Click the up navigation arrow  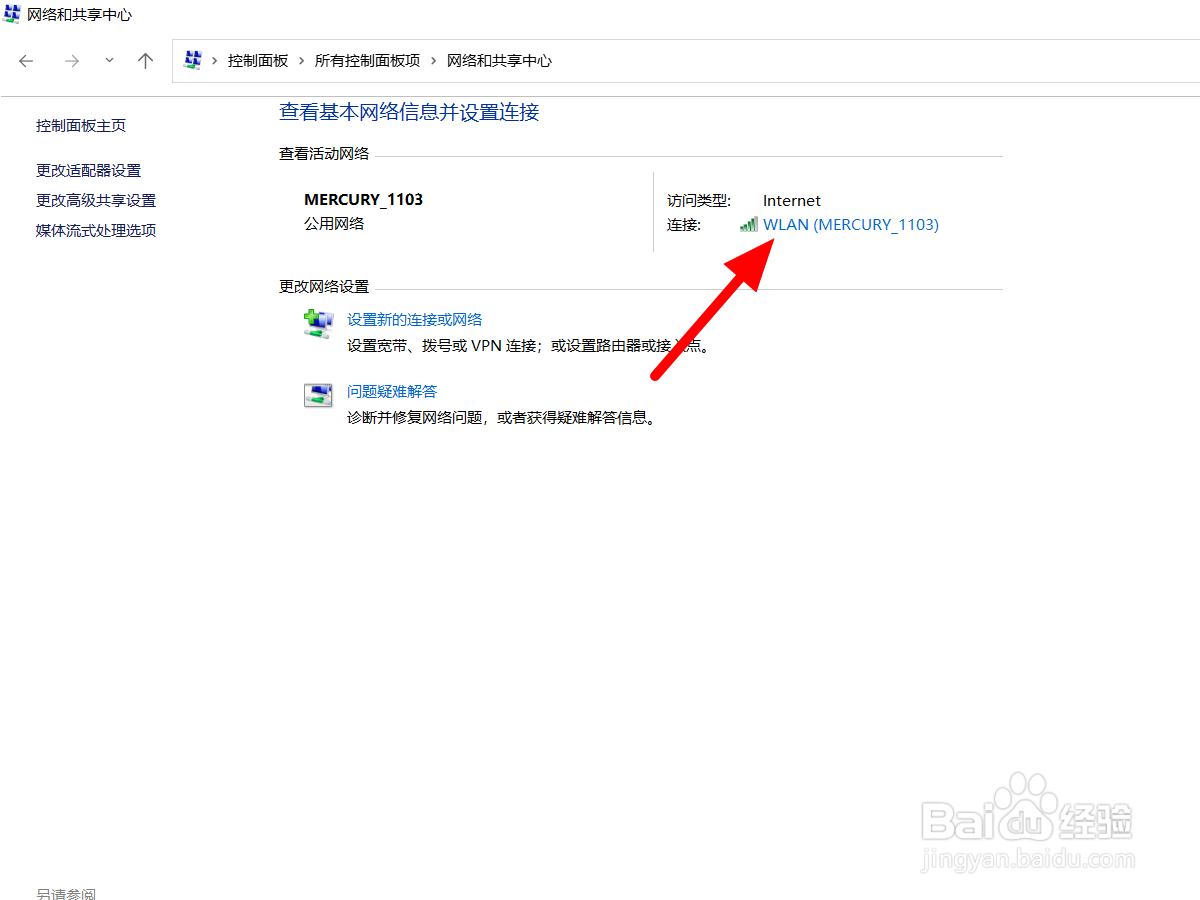[x=145, y=60]
